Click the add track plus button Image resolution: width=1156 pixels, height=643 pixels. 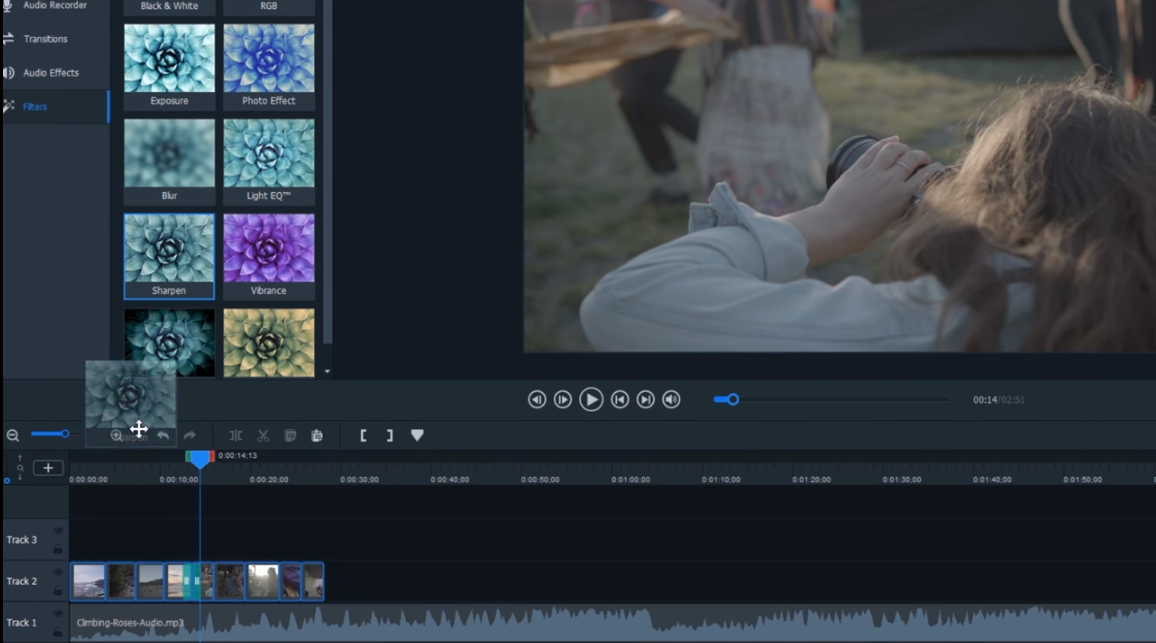click(48, 468)
